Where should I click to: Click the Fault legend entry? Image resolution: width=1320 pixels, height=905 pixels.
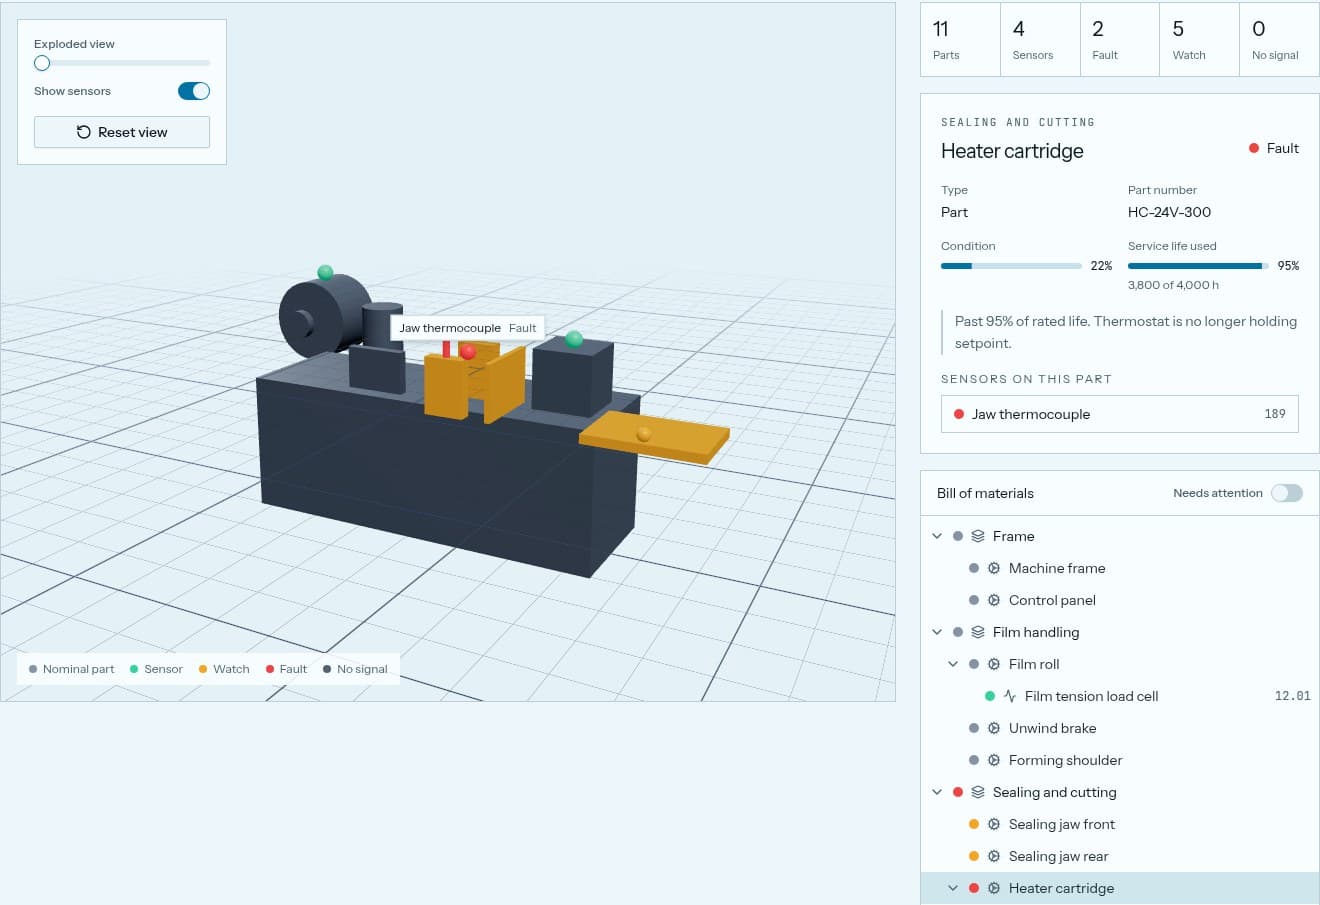286,669
